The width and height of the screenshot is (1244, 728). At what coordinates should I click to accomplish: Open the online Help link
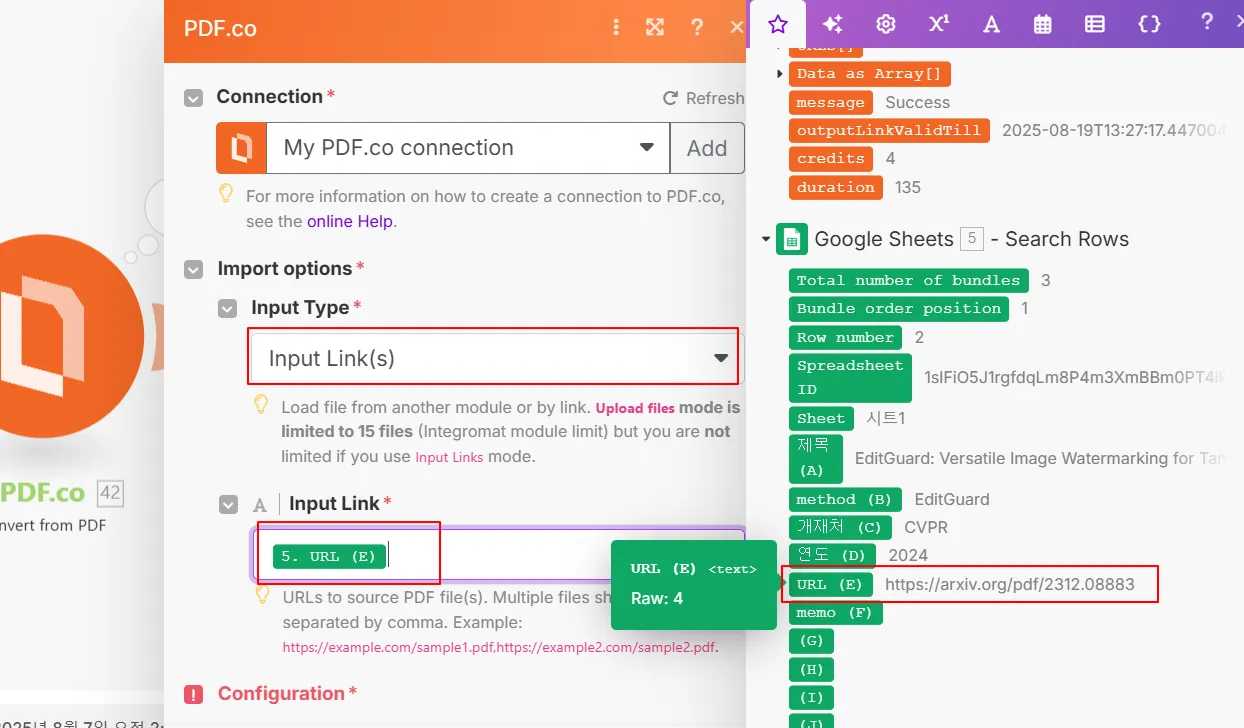(x=350, y=221)
